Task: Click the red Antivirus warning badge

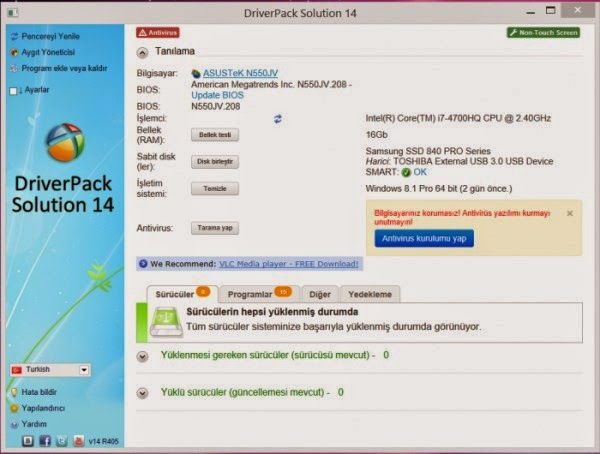Action: (x=158, y=33)
